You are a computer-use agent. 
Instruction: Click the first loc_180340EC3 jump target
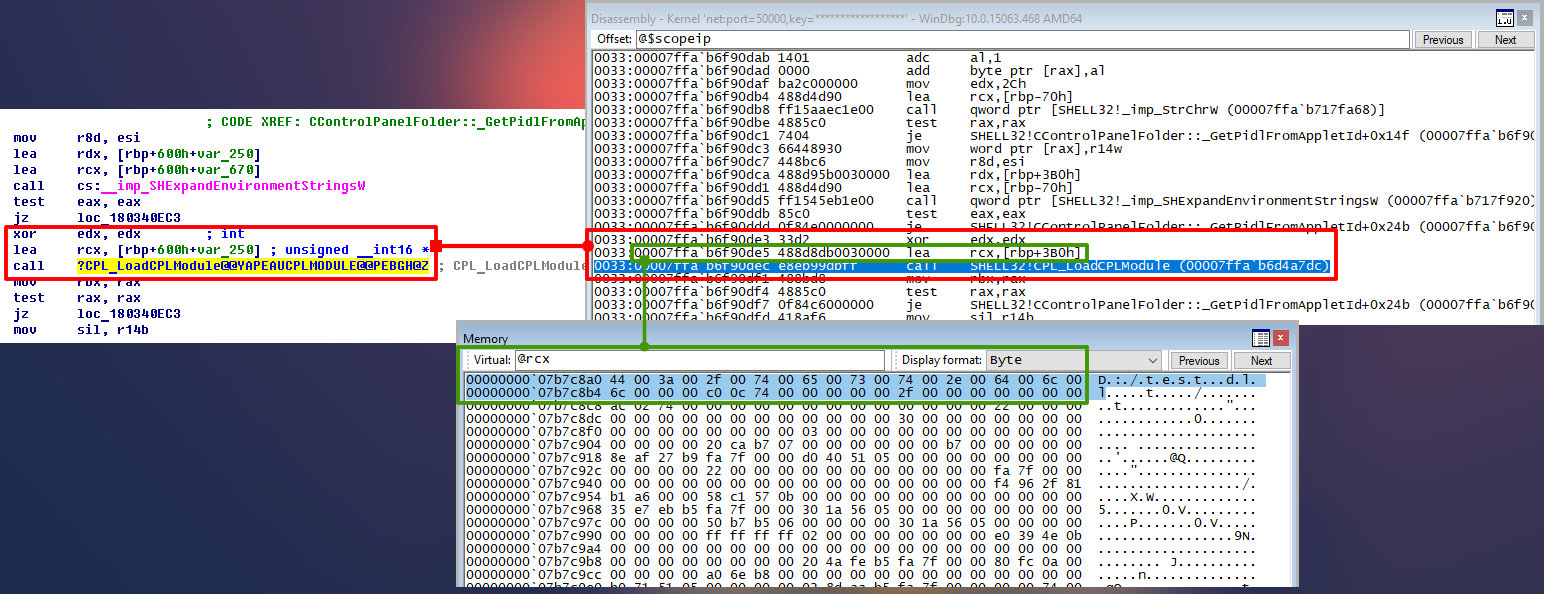128,217
